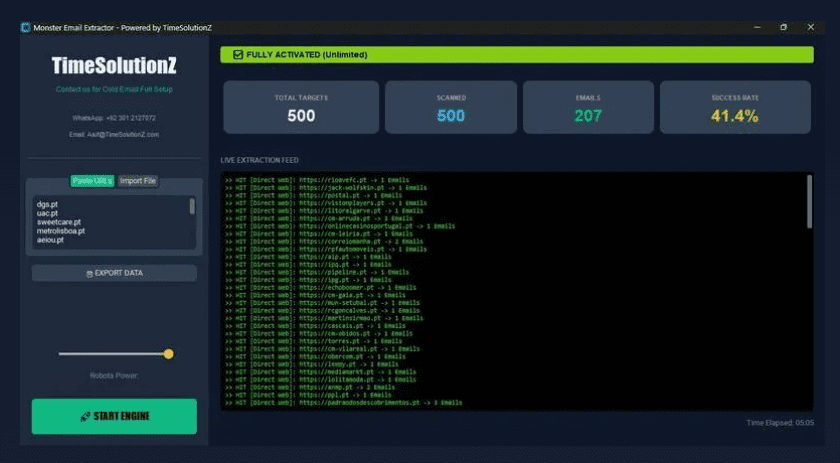Click the rocket icon on Start Engine
The height and width of the screenshot is (463, 840).
coord(85,416)
